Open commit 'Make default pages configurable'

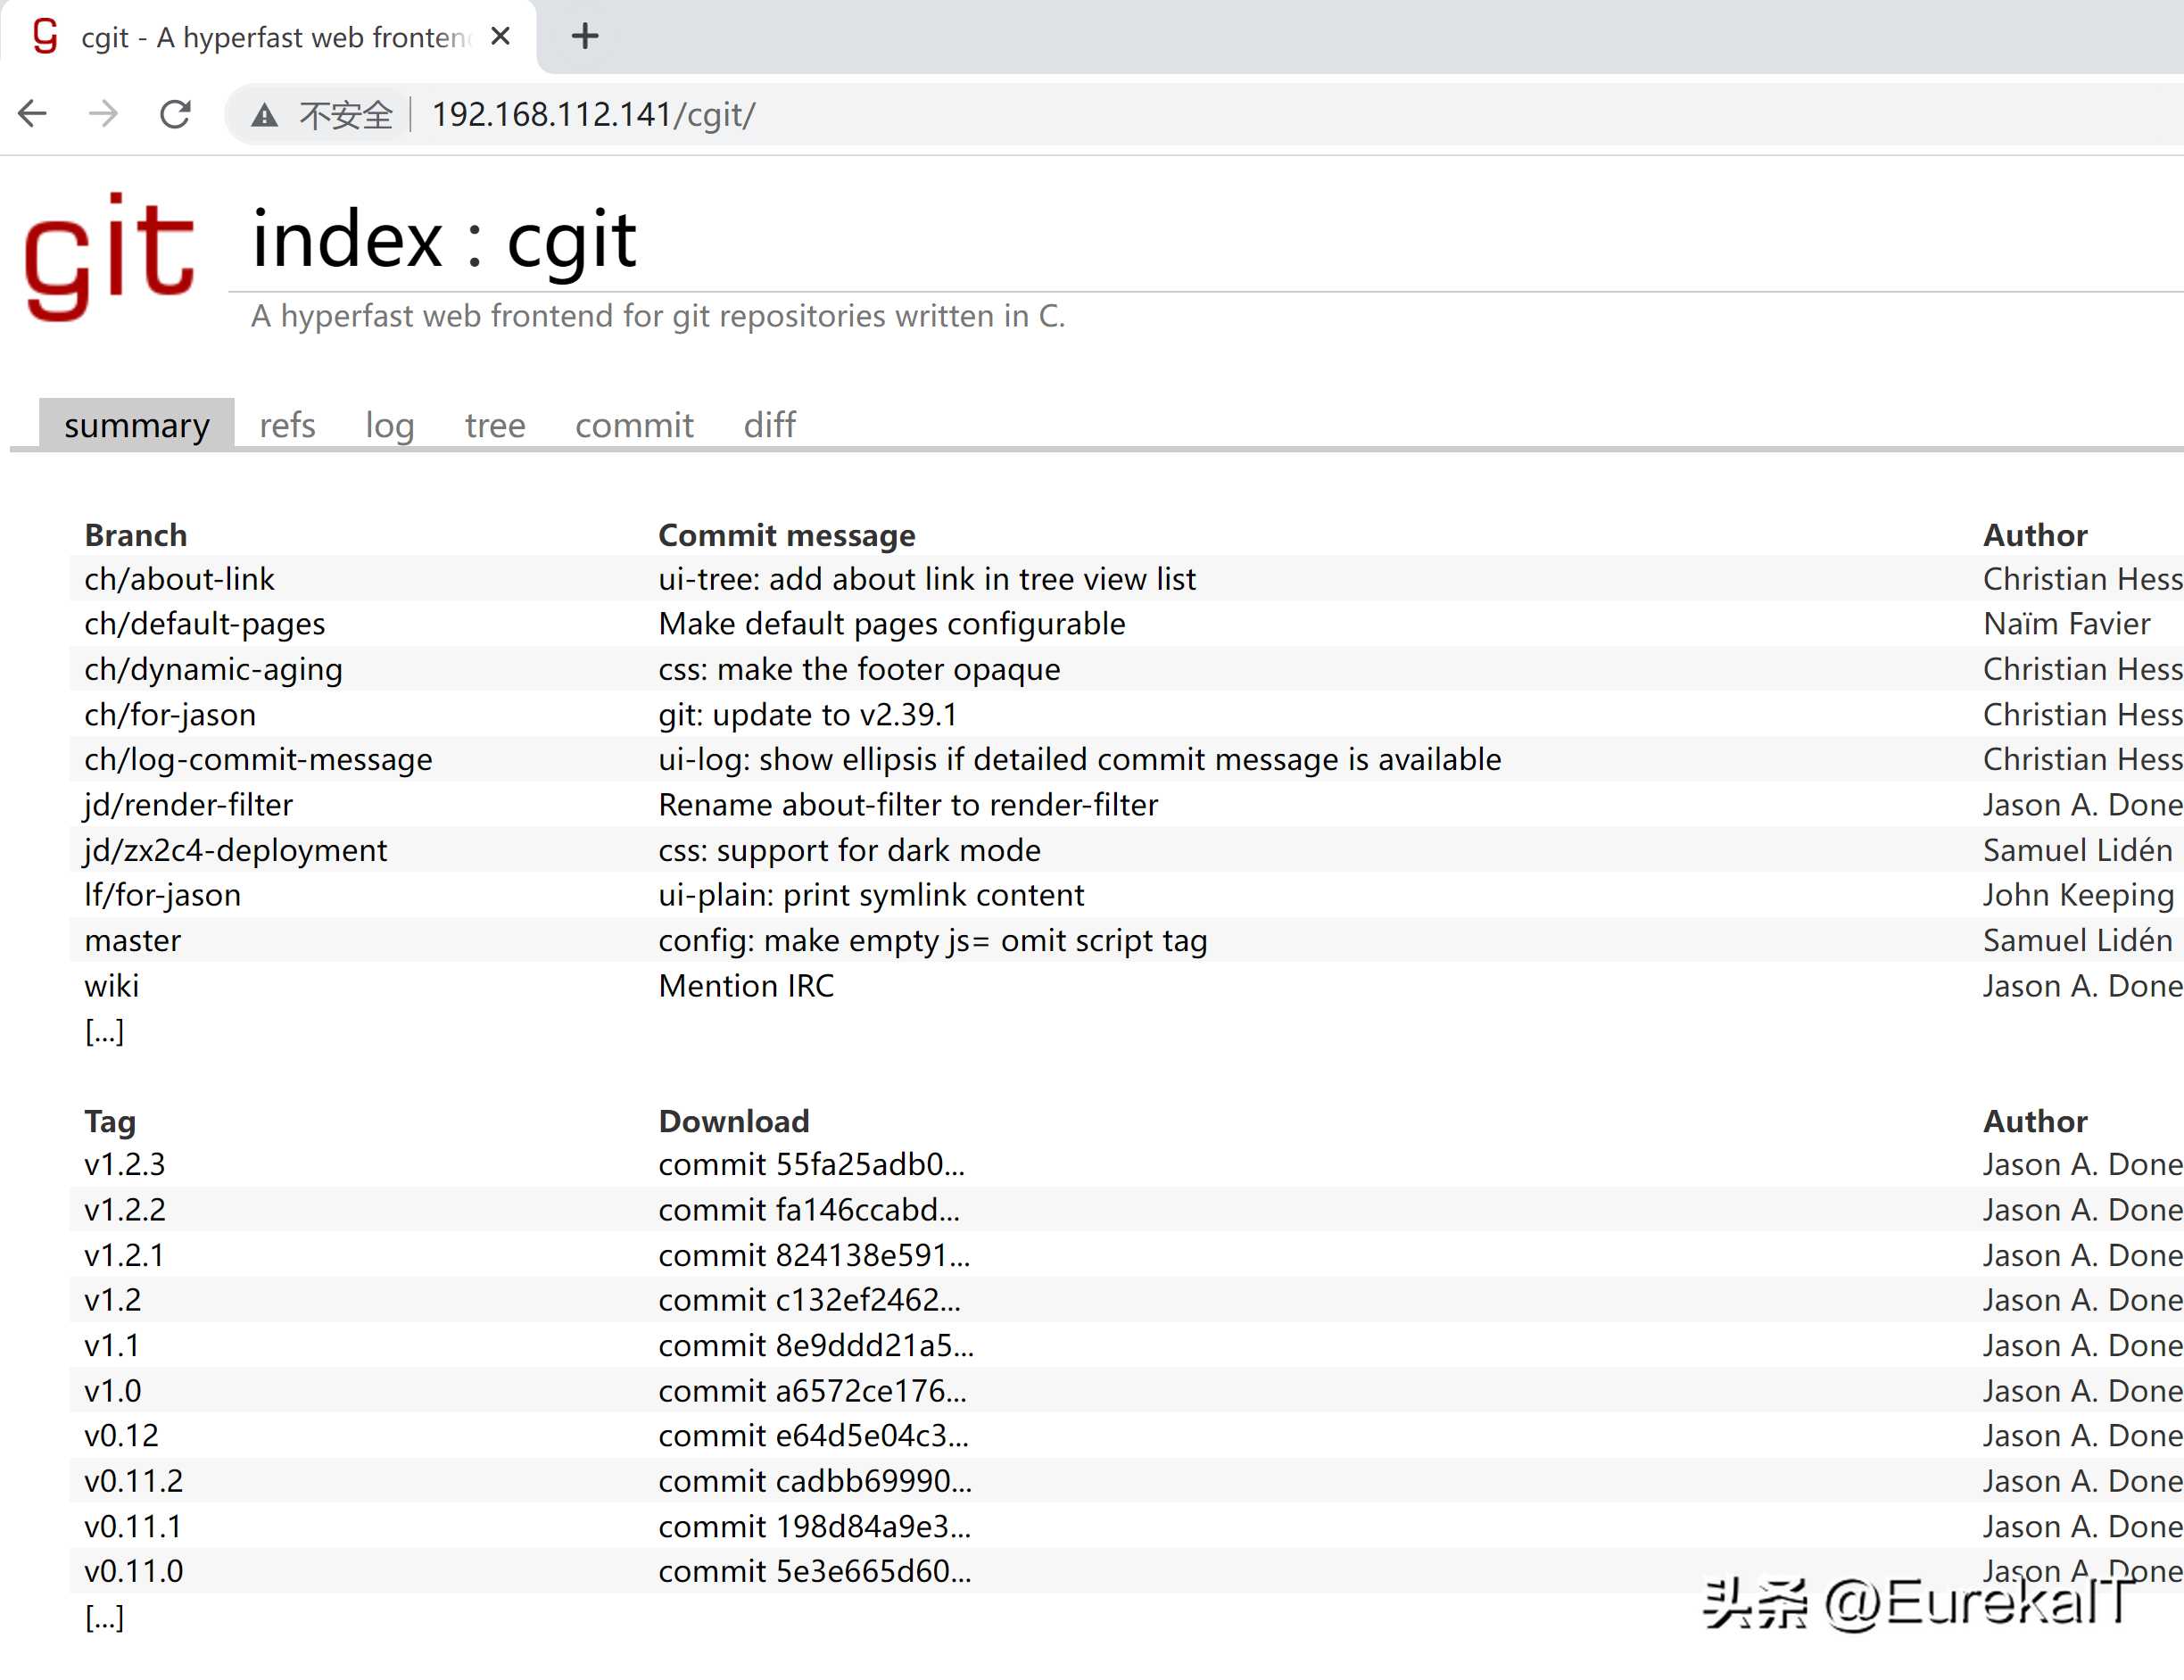tap(892, 624)
